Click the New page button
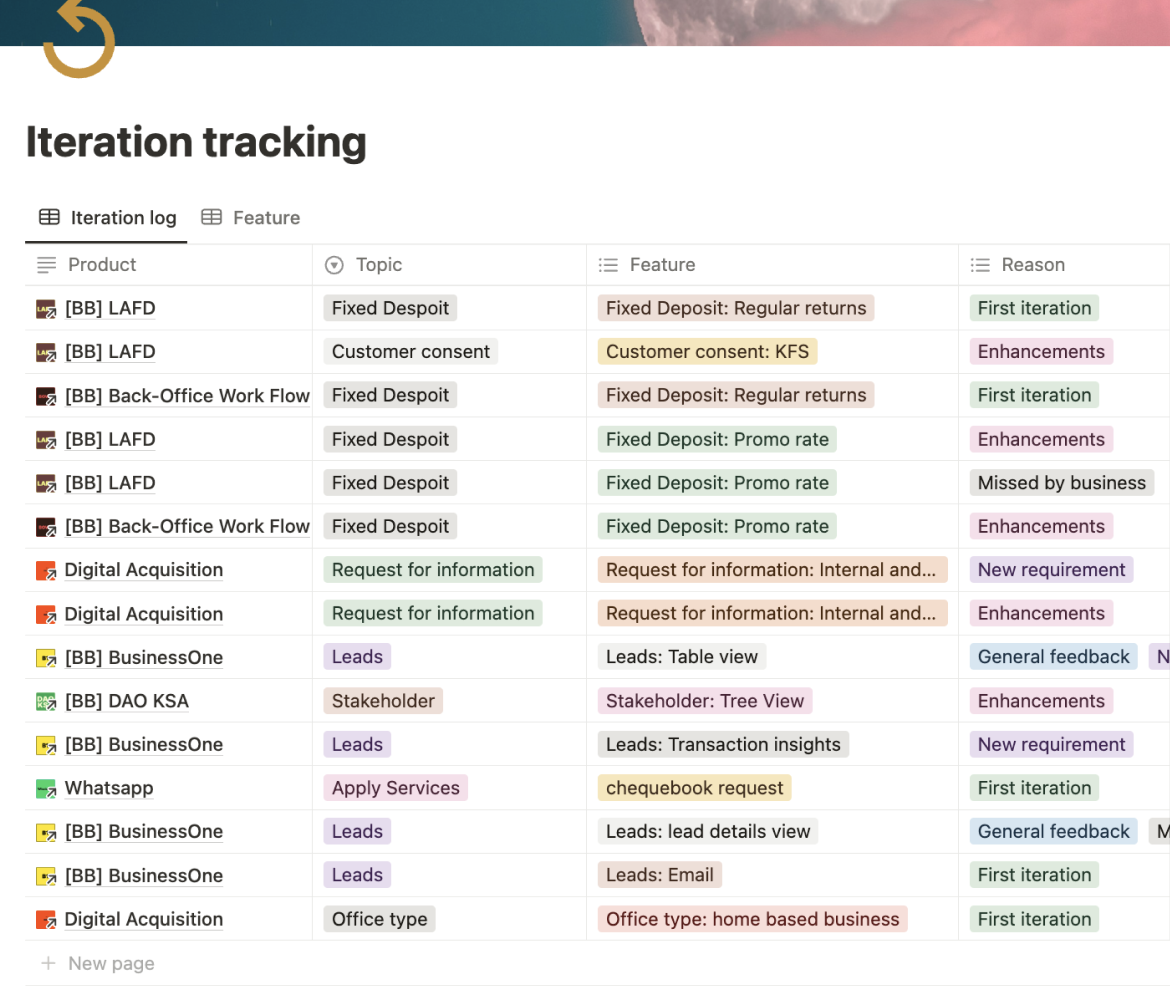 tap(111, 964)
